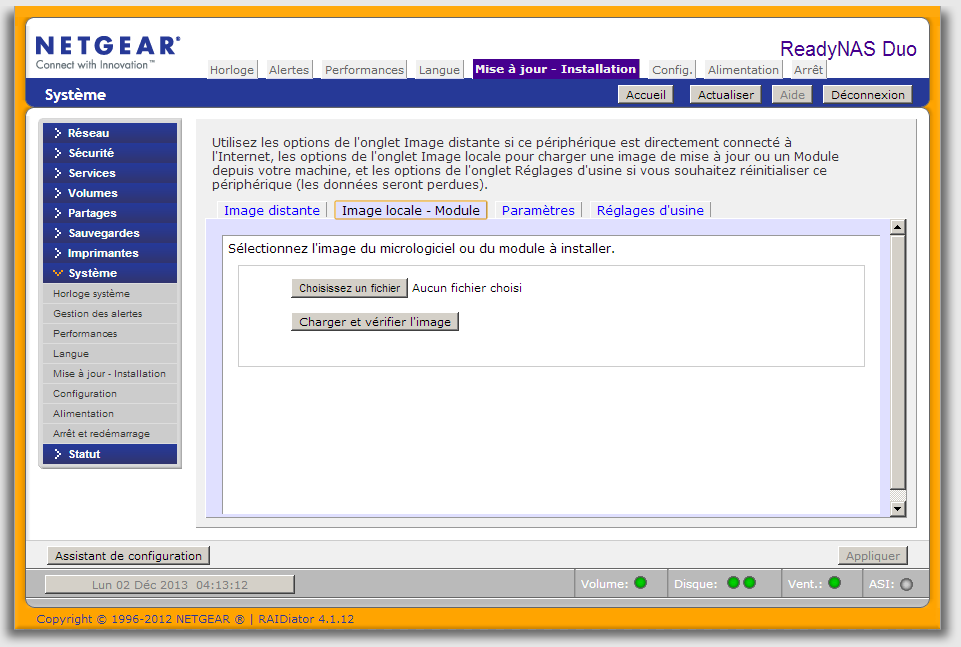The width and height of the screenshot is (961, 647).
Task: Open Assistant de configuration
Action: (128, 556)
